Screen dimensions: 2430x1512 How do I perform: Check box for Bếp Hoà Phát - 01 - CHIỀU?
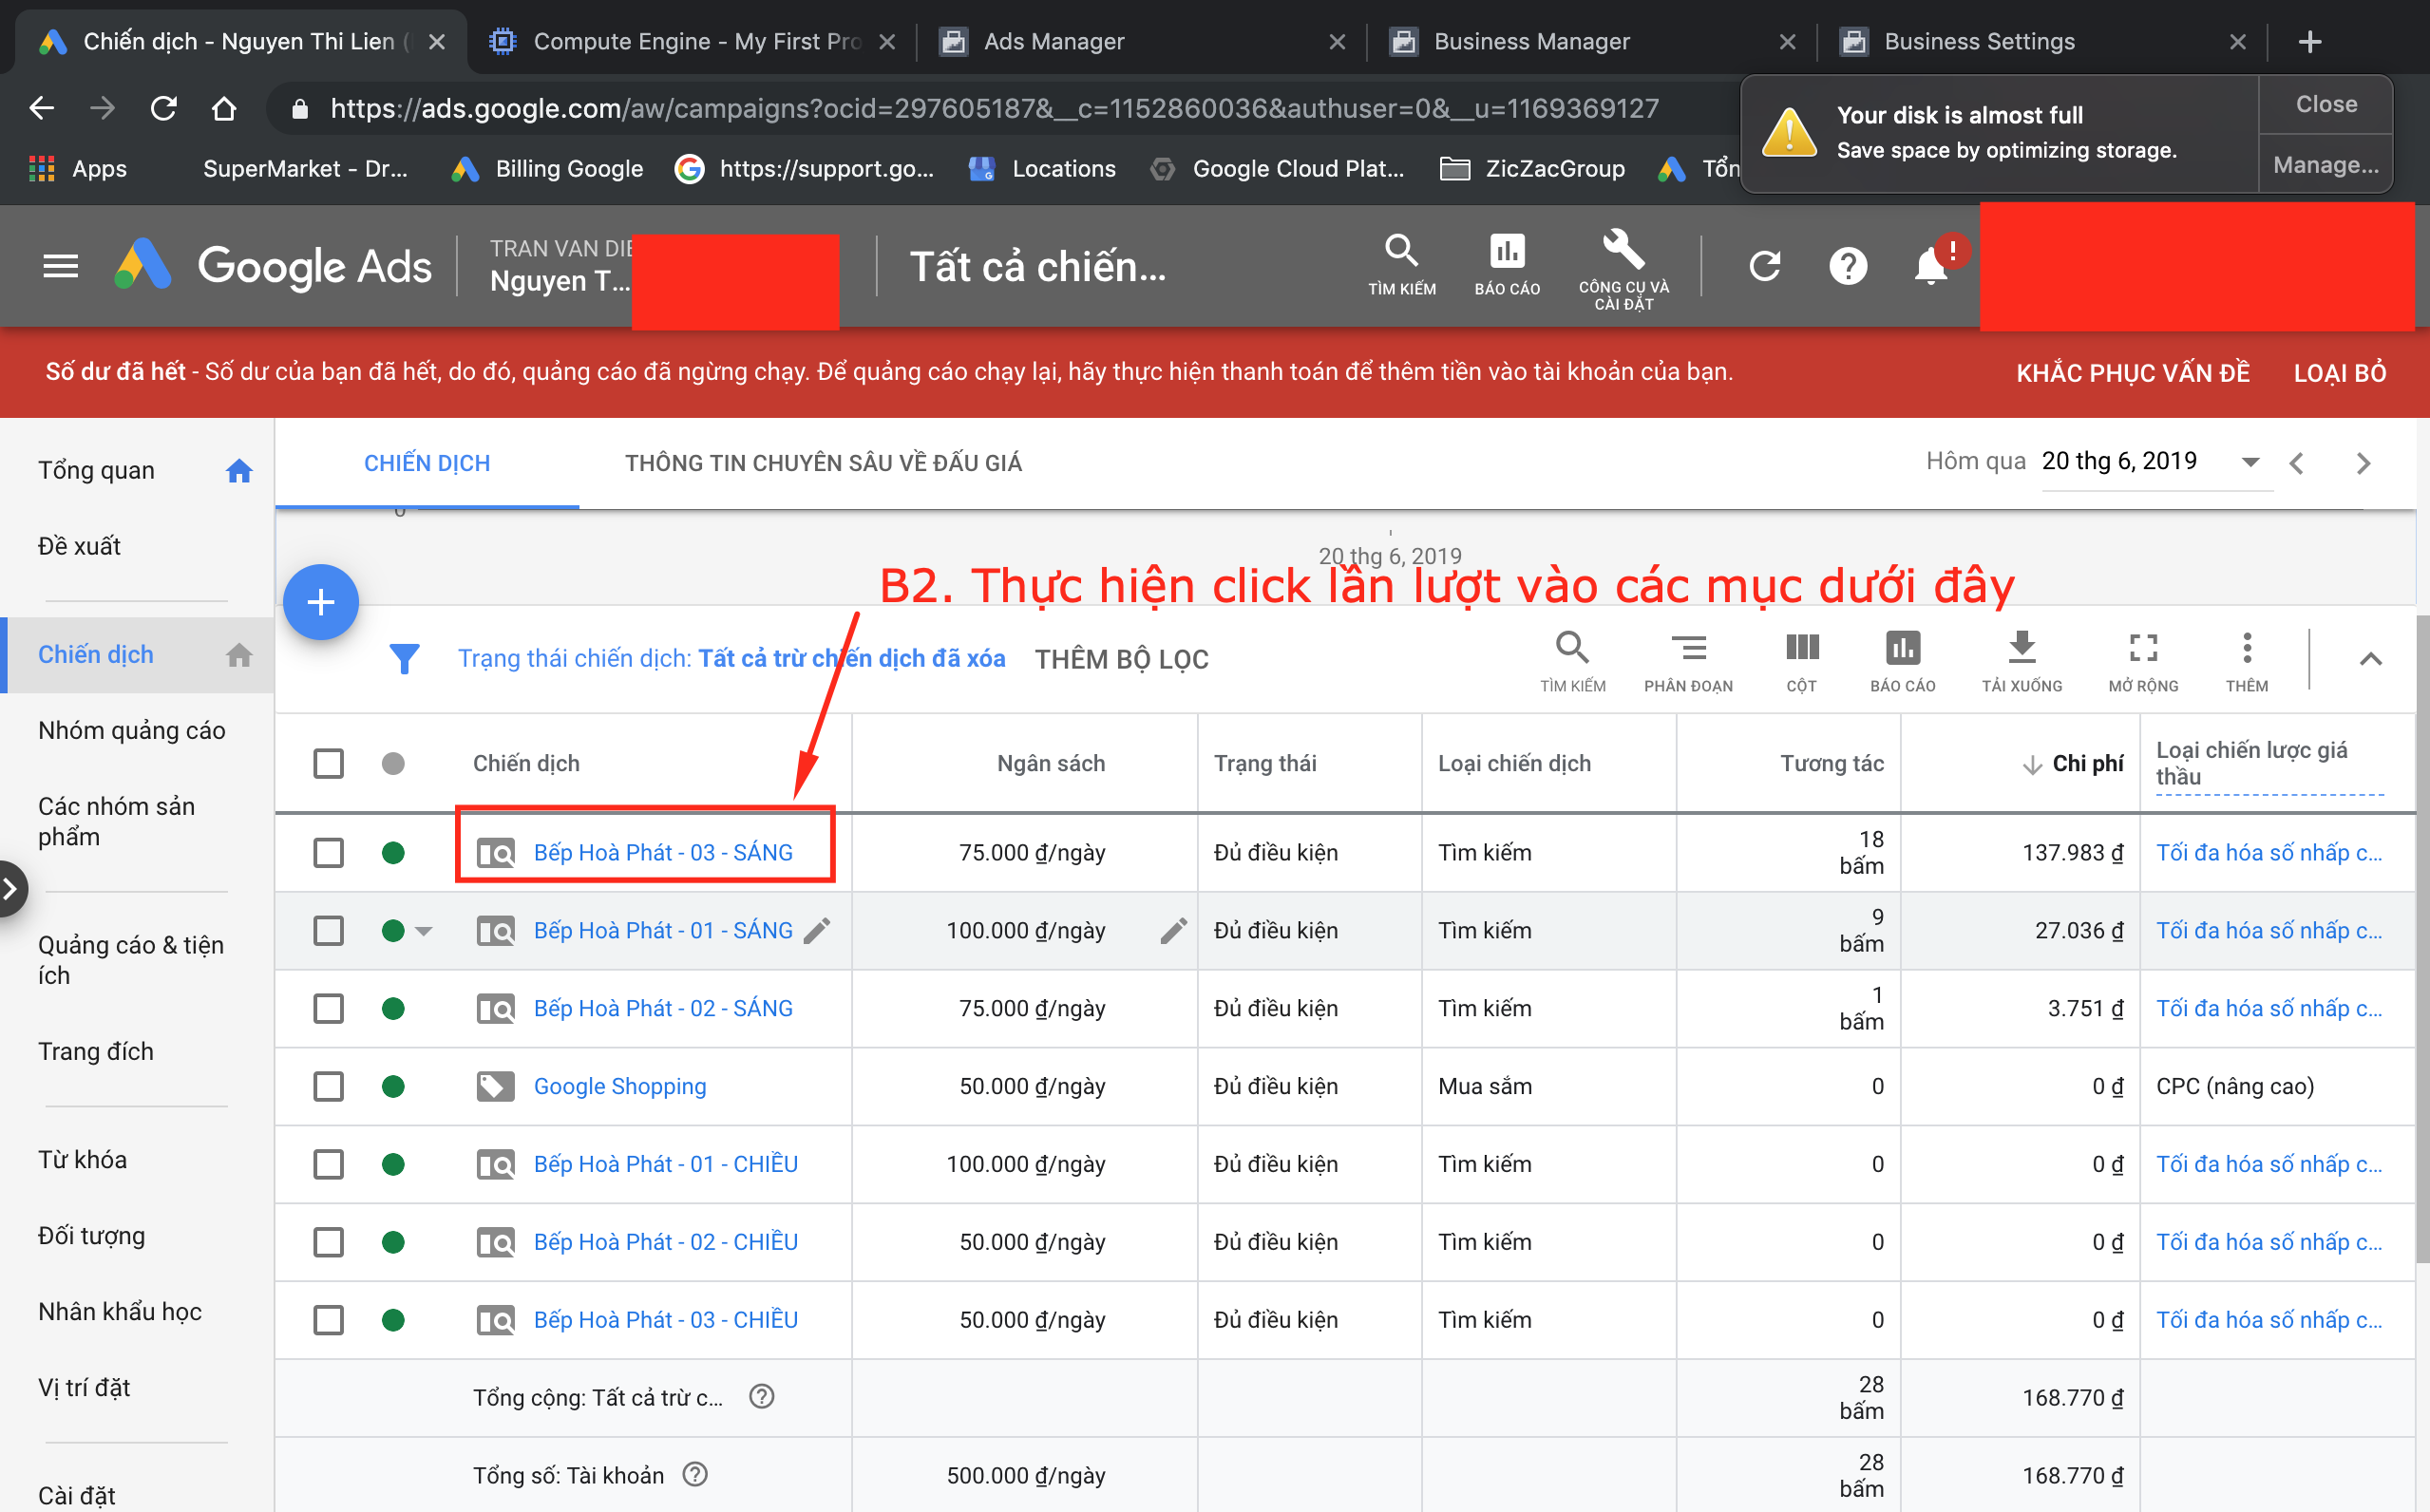coord(328,1165)
